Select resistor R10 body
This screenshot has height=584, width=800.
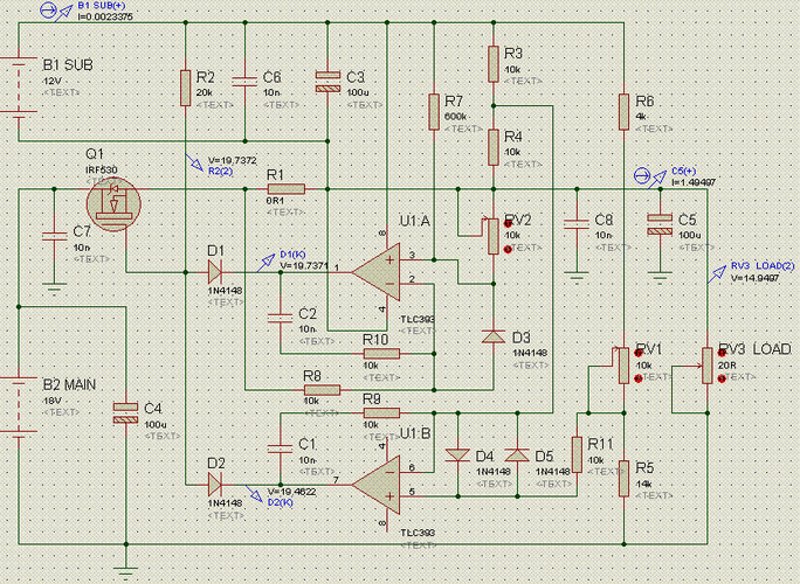click(381, 353)
